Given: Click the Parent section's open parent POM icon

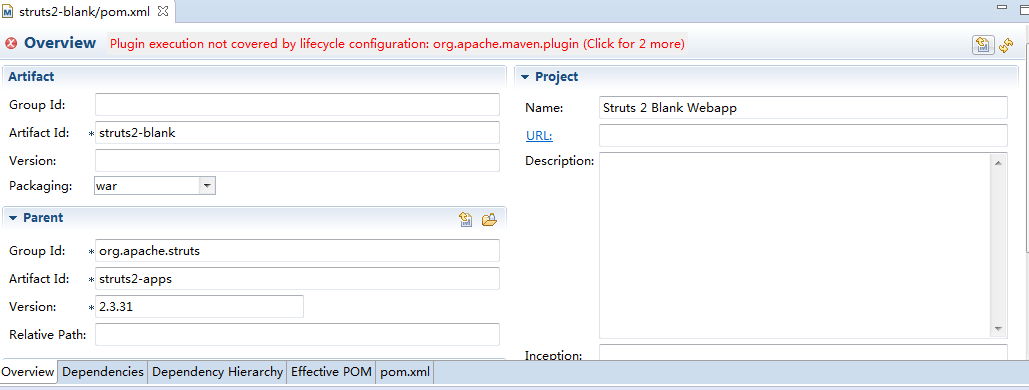Looking at the screenshot, I should click(466, 219).
